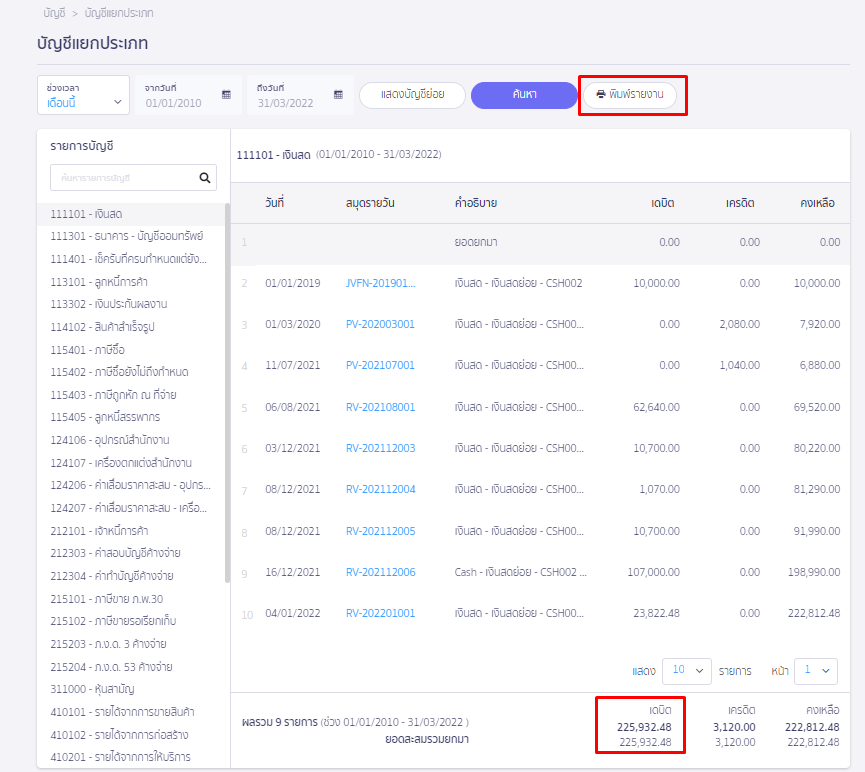This screenshot has width=865, height=772.
Task: Click the เครดิต column header
Action: click(x=740, y=203)
